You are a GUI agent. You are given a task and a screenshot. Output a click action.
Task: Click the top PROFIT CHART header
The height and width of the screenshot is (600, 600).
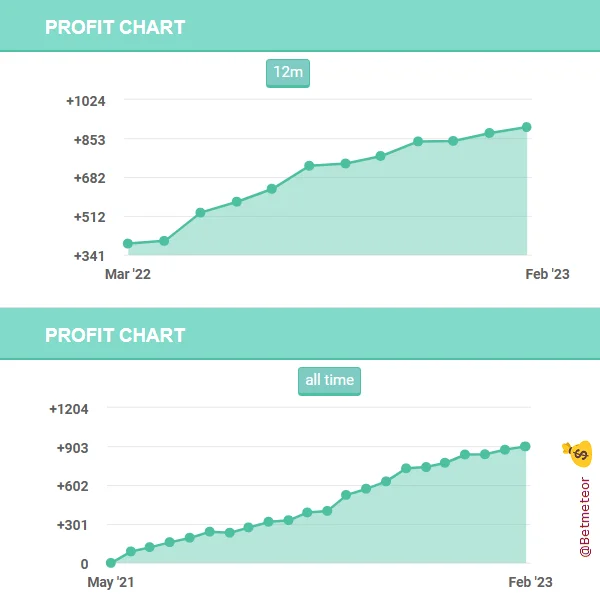pos(115,27)
